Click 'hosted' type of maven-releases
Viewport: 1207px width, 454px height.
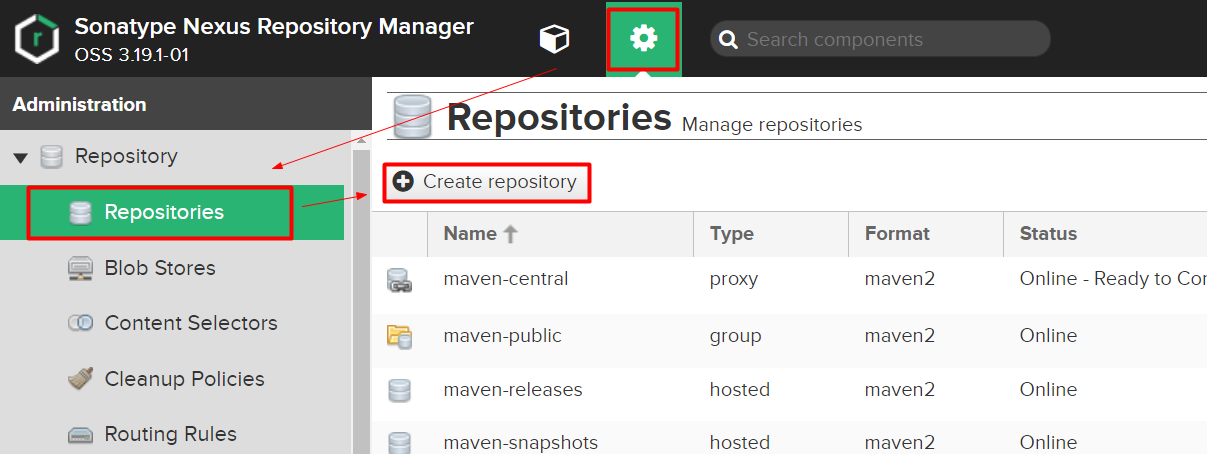[740, 389]
